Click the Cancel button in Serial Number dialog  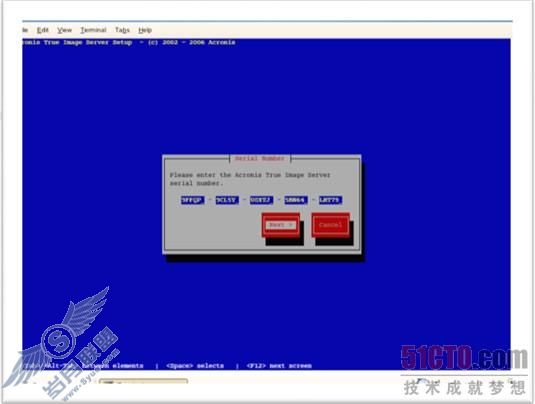pyautogui.click(x=330, y=225)
